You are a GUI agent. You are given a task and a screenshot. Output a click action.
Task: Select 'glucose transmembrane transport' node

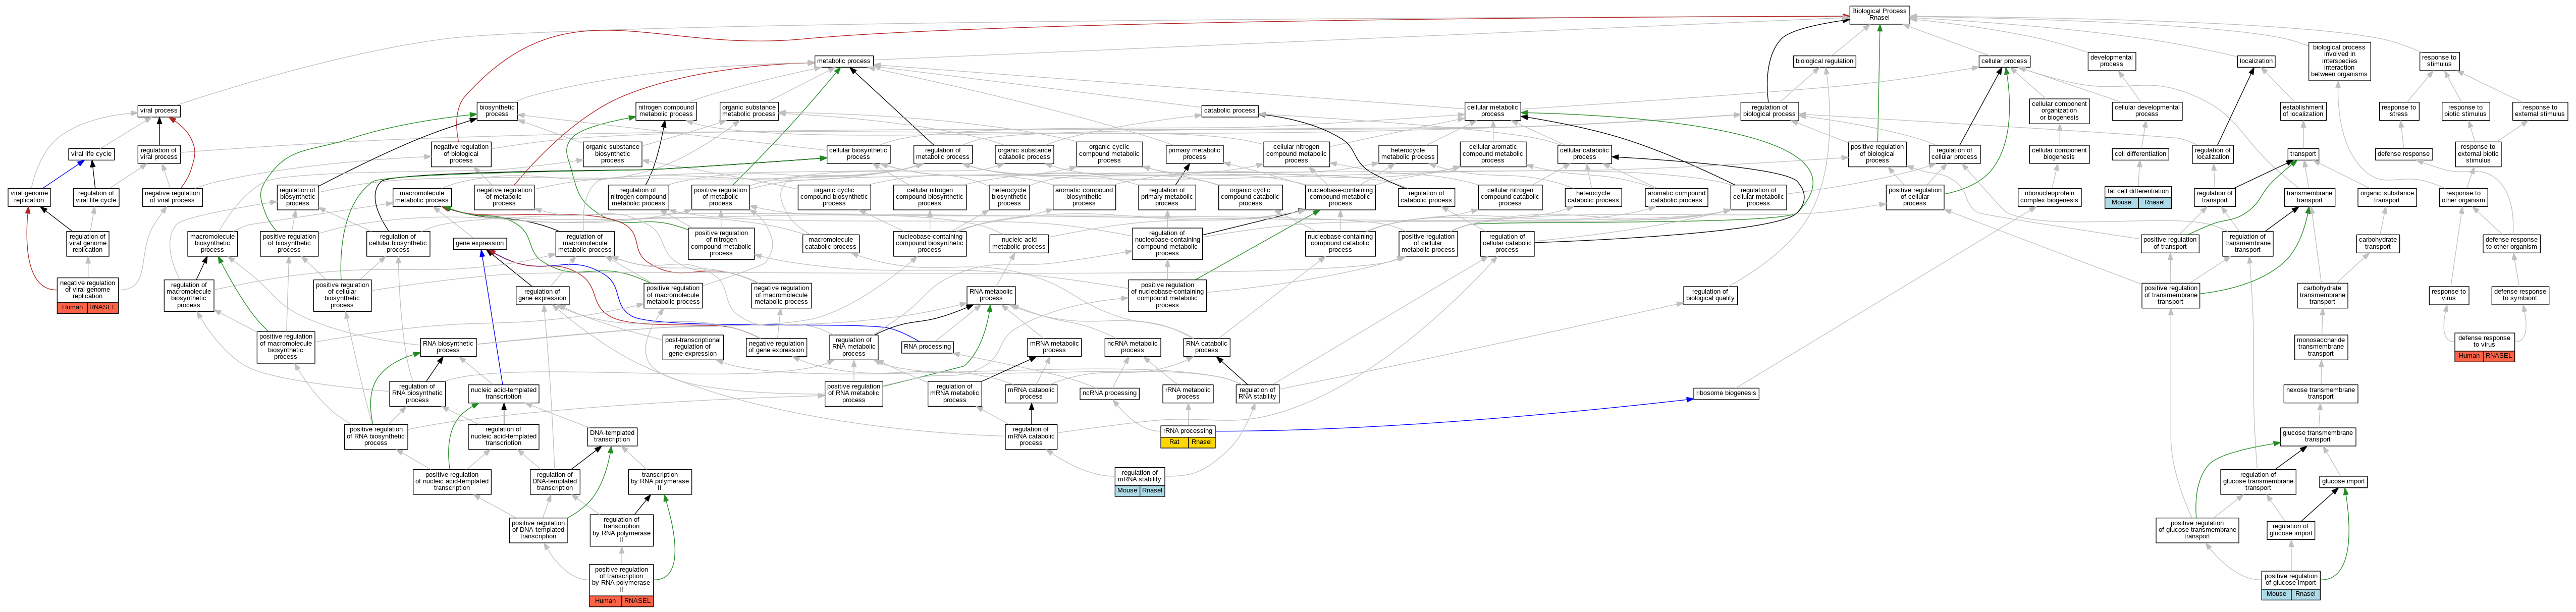click(x=2318, y=436)
